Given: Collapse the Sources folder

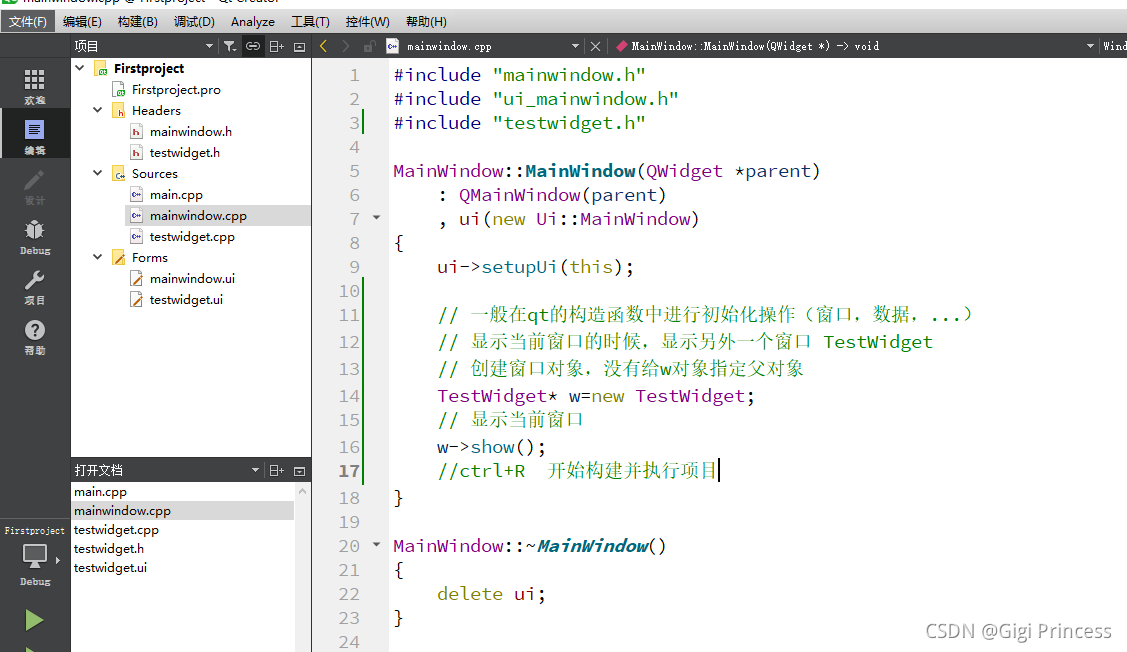Looking at the screenshot, I should point(98,173).
